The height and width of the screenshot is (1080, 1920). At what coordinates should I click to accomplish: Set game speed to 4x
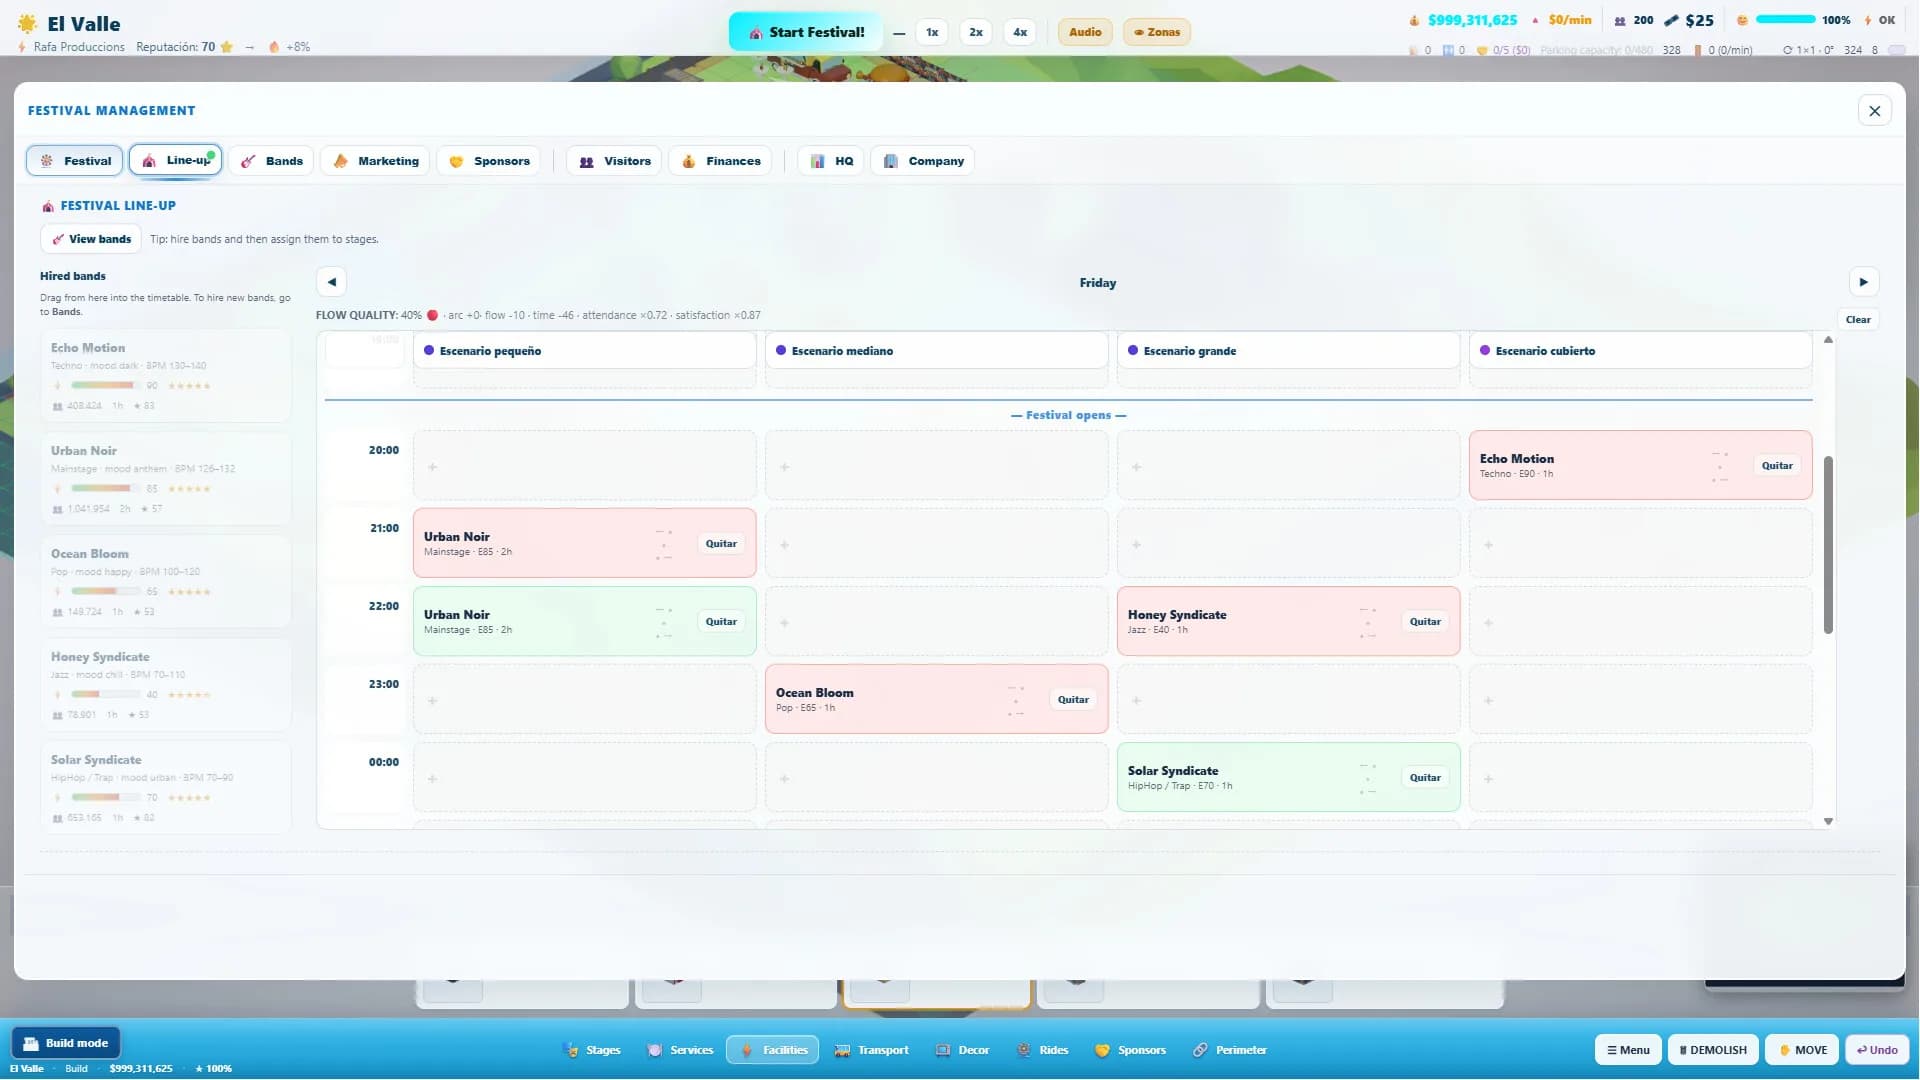[1020, 32]
